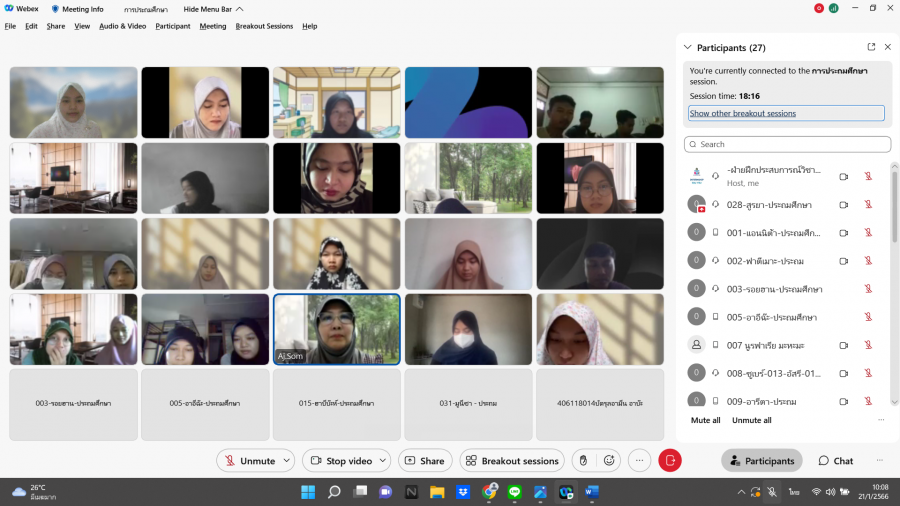Open LINE app from the taskbar
Viewport: 900px width, 506px height.
pyautogui.click(x=515, y=492)
